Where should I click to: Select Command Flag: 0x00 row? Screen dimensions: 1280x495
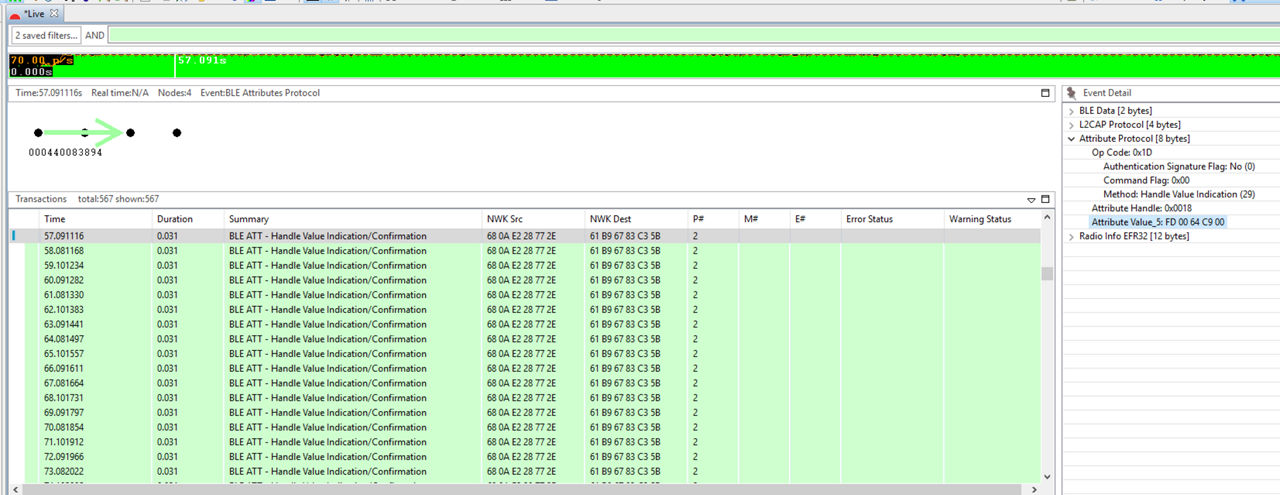coord(1146,180)
